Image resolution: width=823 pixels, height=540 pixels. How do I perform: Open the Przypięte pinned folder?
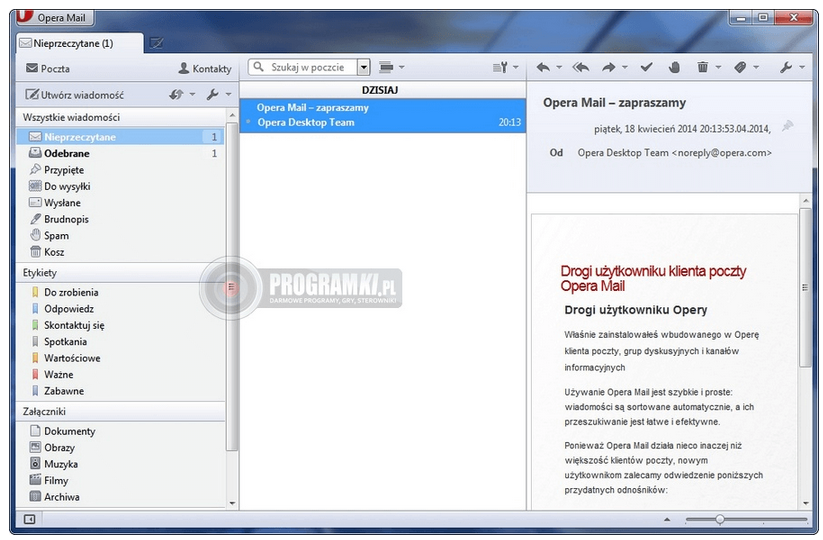point(120,170)
